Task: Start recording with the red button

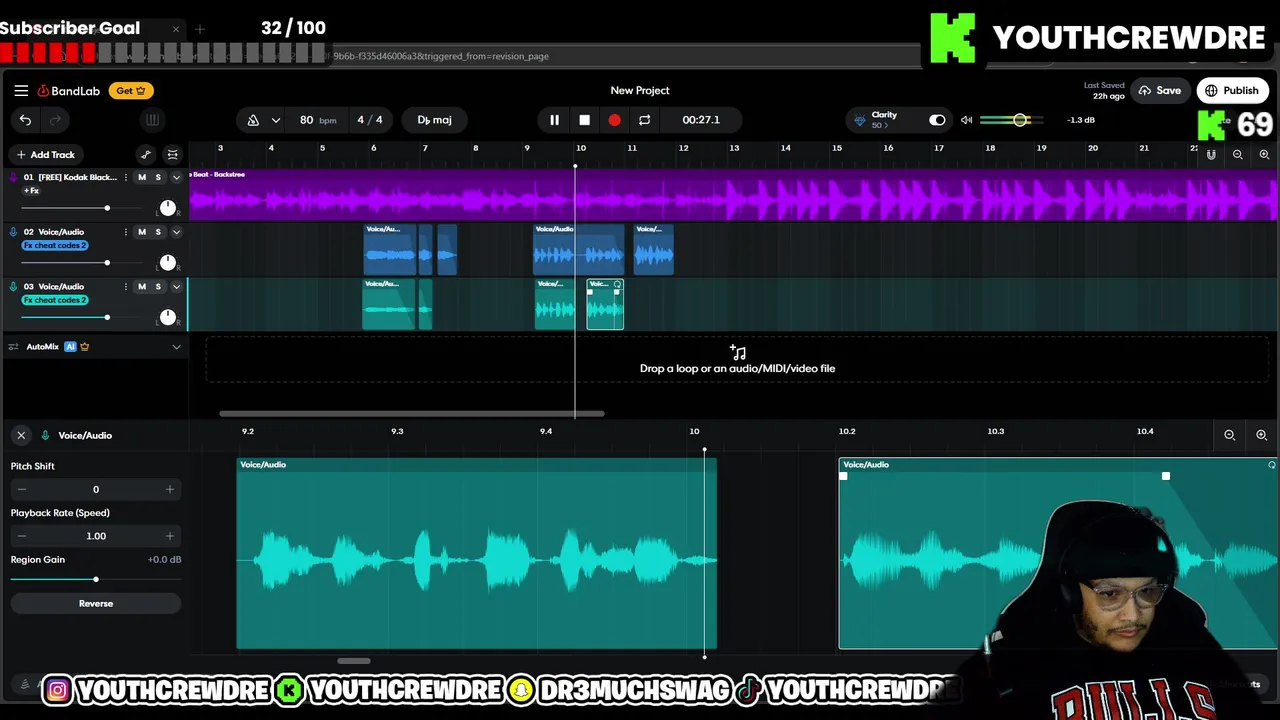Action: (614, 120)
